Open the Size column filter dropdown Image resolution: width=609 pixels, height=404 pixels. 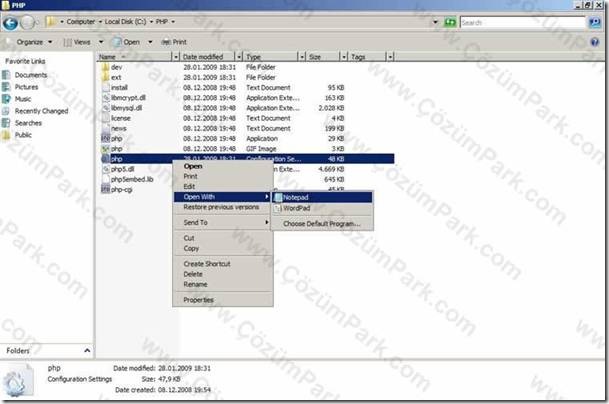click(x=344, y=57)
